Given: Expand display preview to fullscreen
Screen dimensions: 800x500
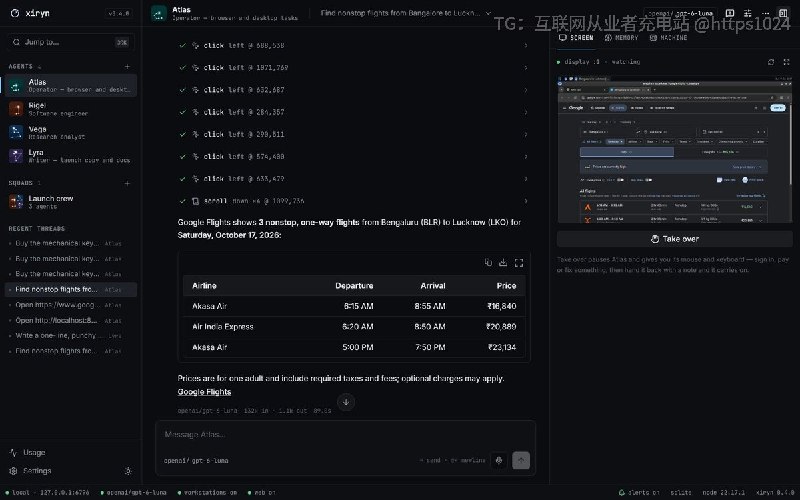Looking at the screenshot, I should click(x=786, y=62).
